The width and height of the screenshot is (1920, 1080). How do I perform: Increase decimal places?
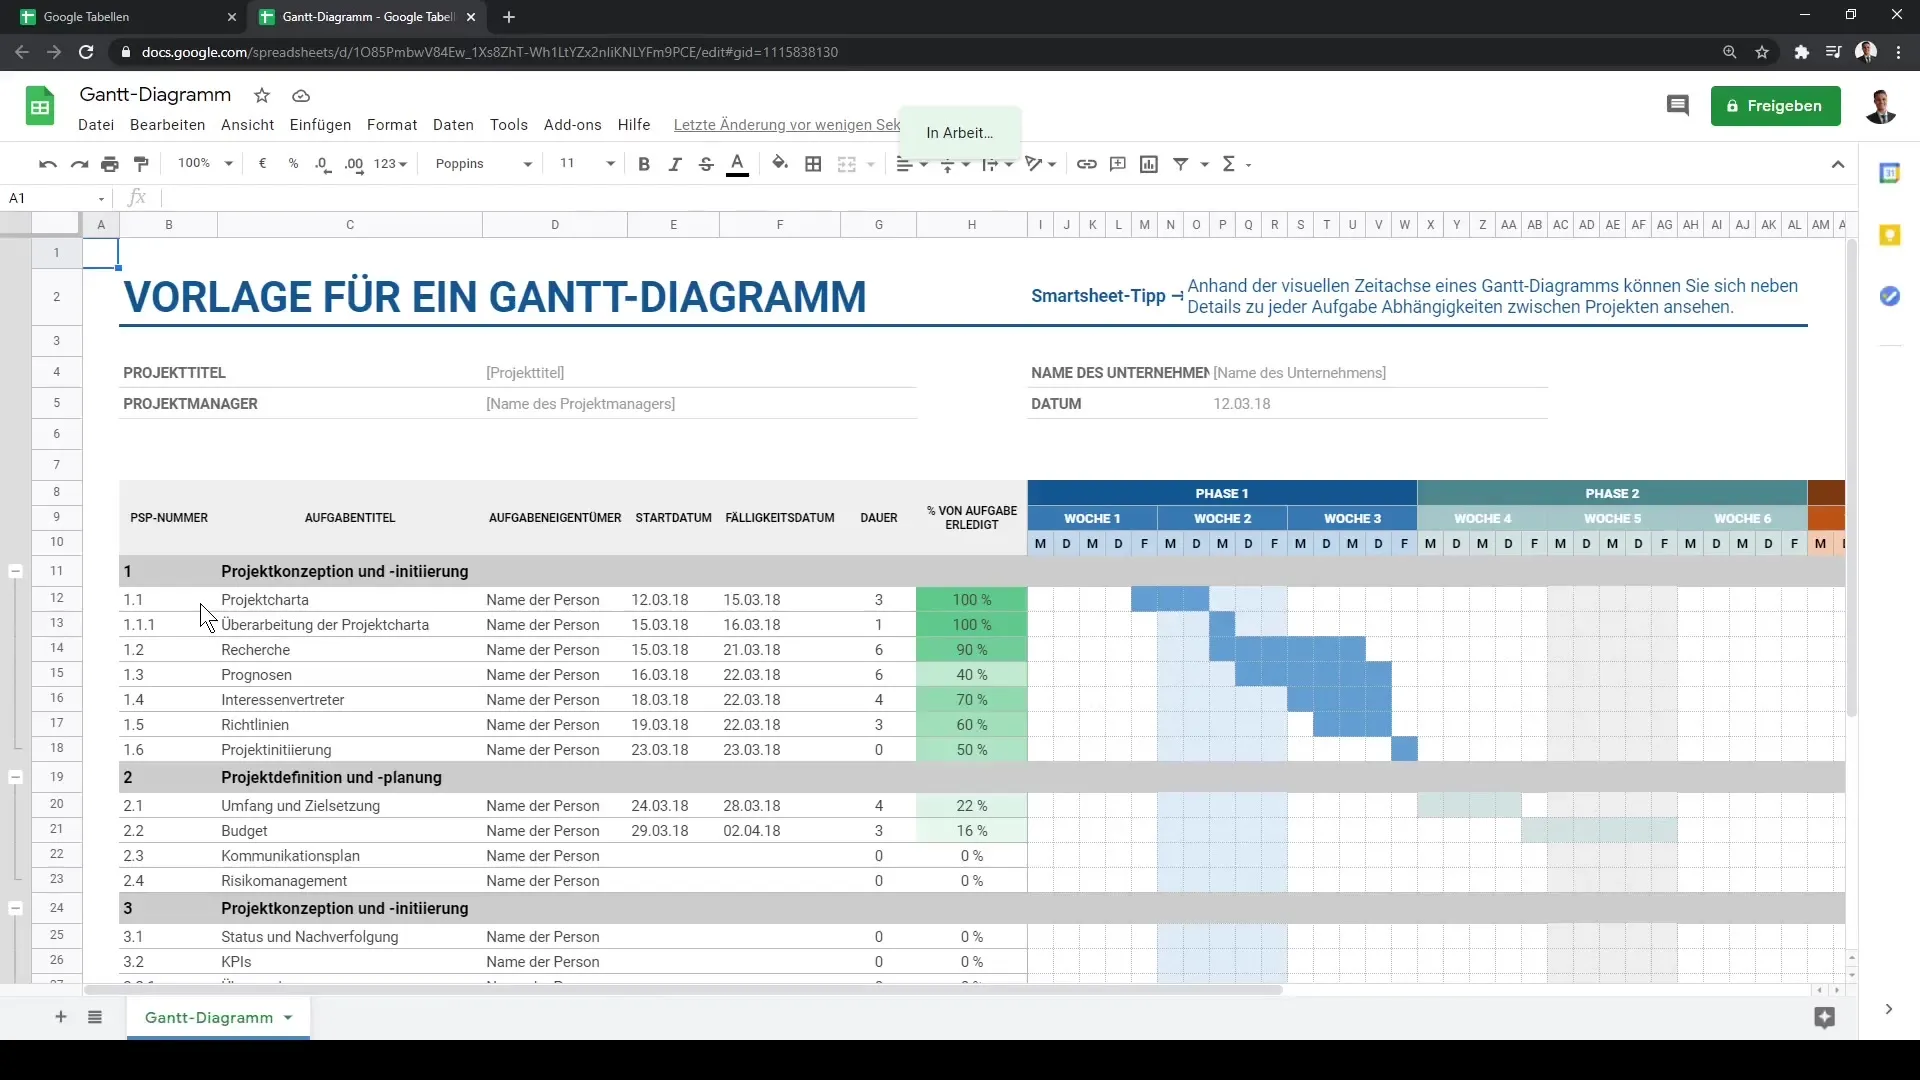pos(354,164)
